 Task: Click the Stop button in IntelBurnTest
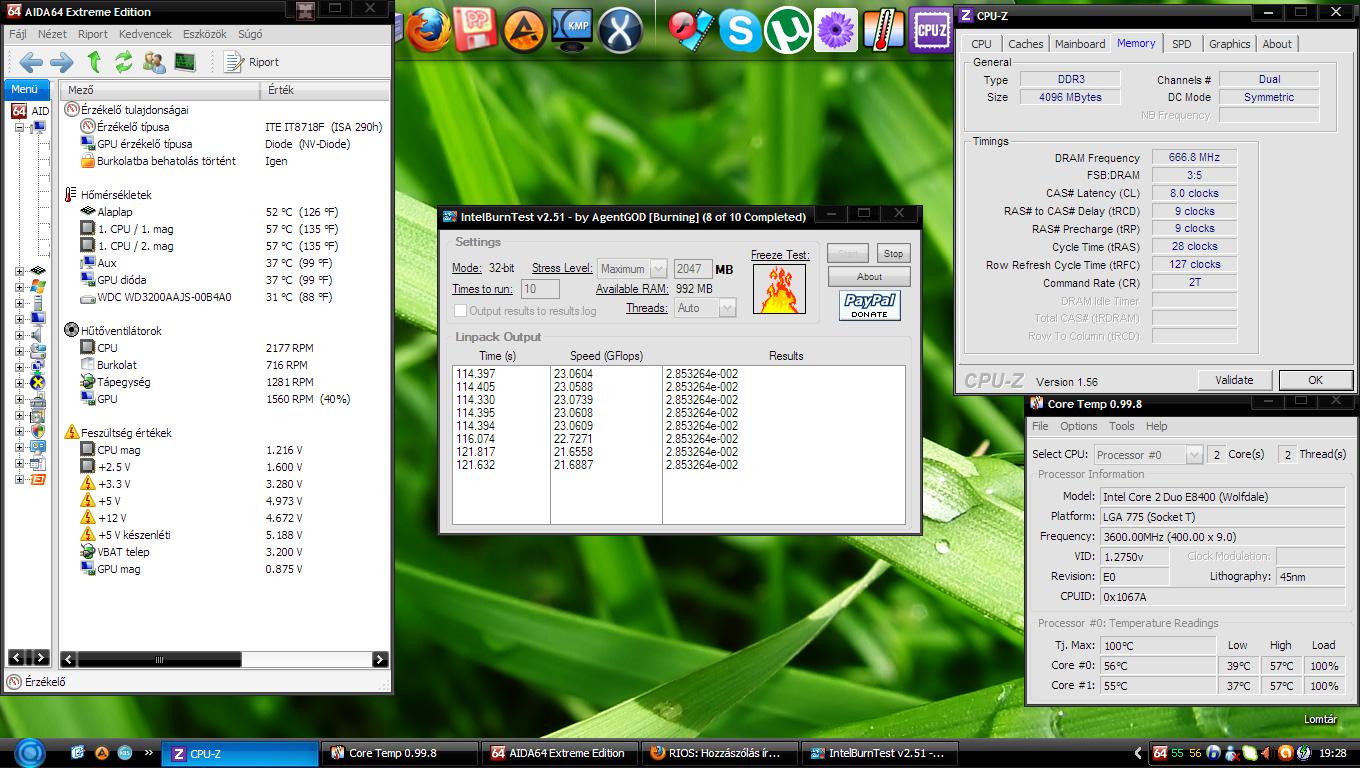(x=894, y=253)
